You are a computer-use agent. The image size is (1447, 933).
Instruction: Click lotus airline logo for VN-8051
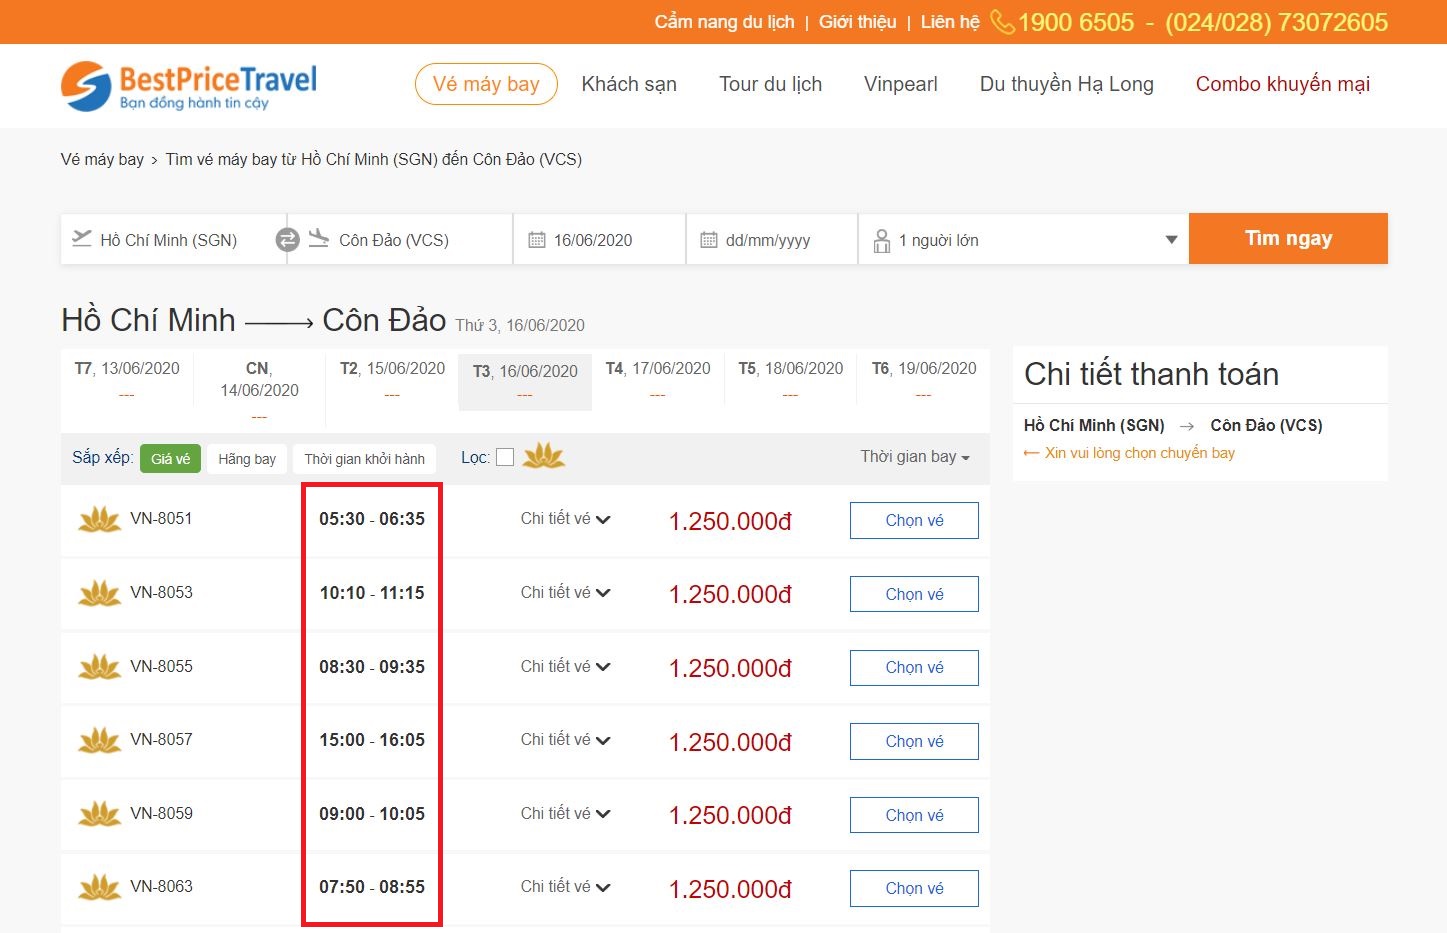[x=100, y=519]
